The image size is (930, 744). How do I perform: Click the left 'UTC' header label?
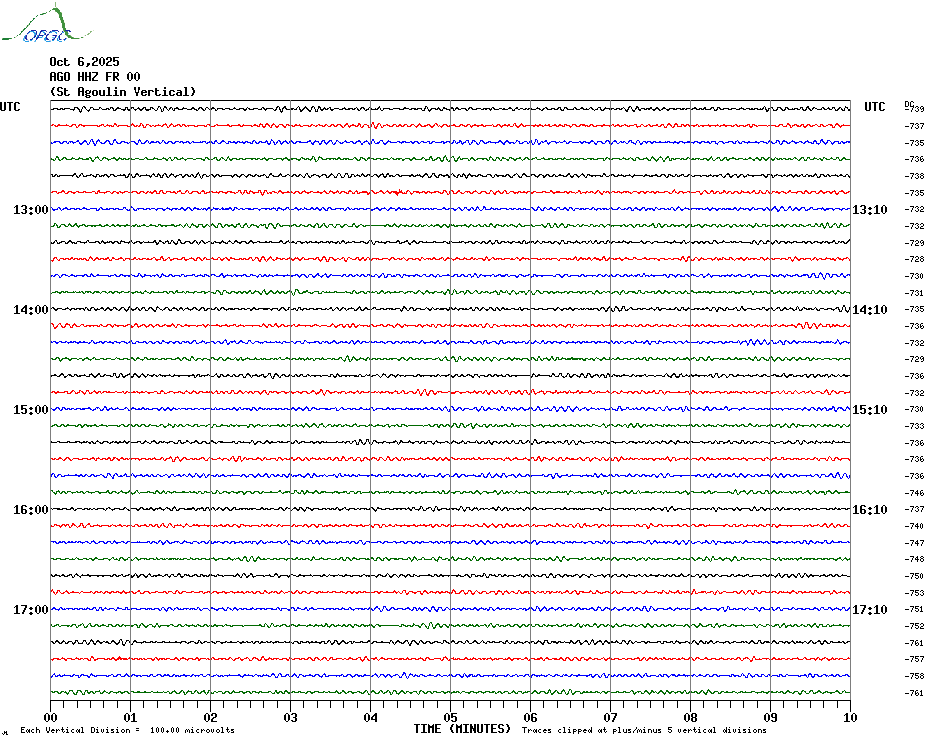pos(10,107)
